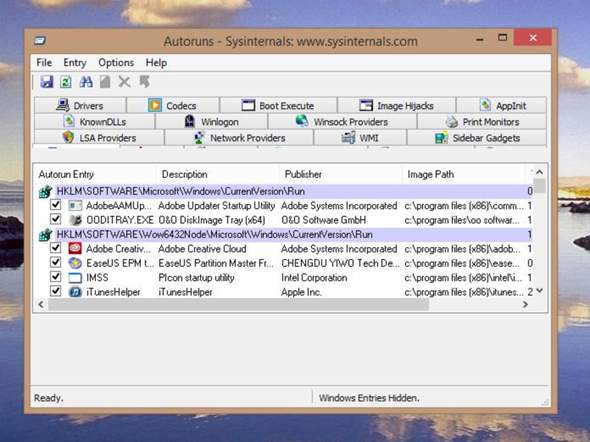Click the Adobe Creative Cloud entry icon
The image size is (590, 442).
(x=75, y=249)
